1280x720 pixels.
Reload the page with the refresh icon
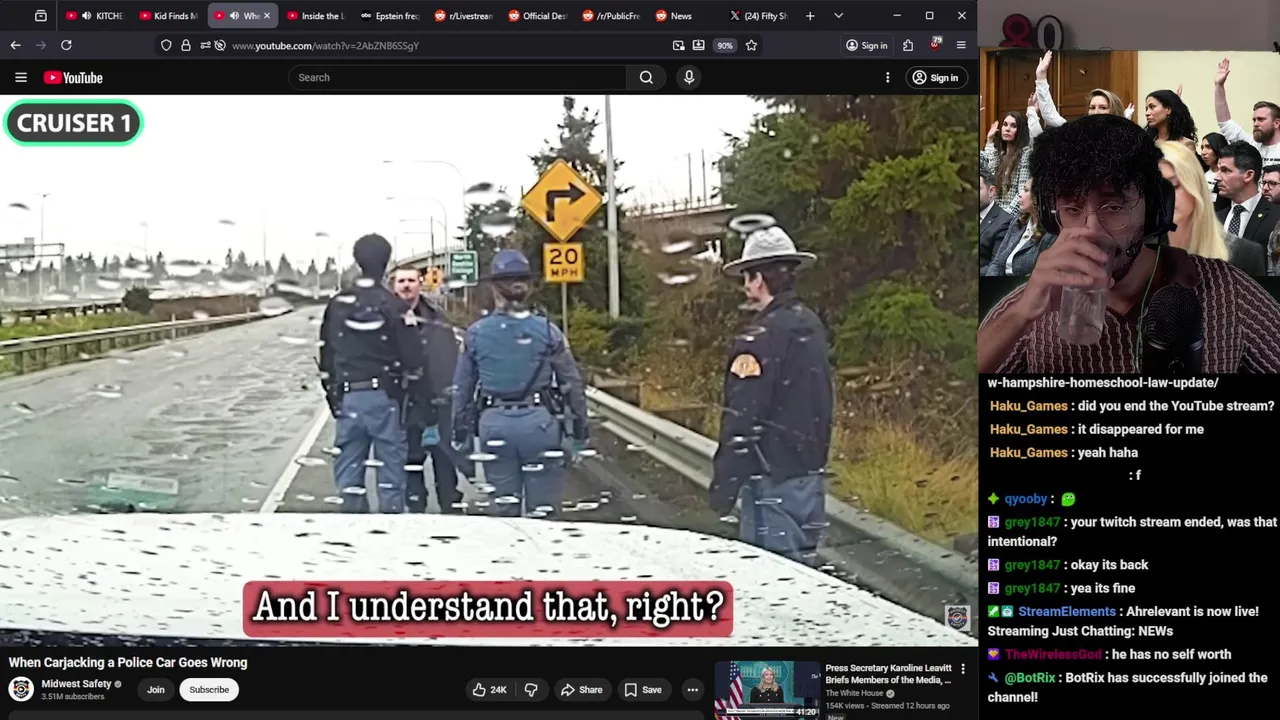pyautogui.click(x=66, y=45)
